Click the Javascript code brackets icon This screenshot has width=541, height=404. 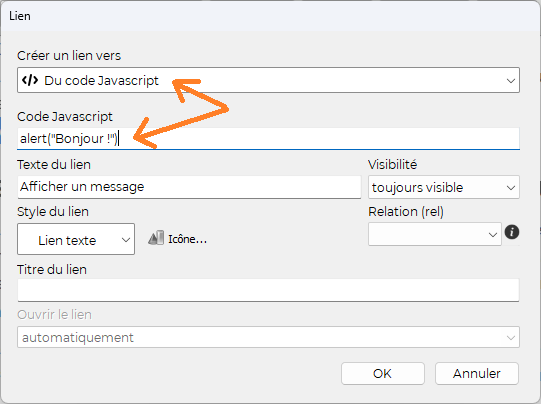(30, 80)
